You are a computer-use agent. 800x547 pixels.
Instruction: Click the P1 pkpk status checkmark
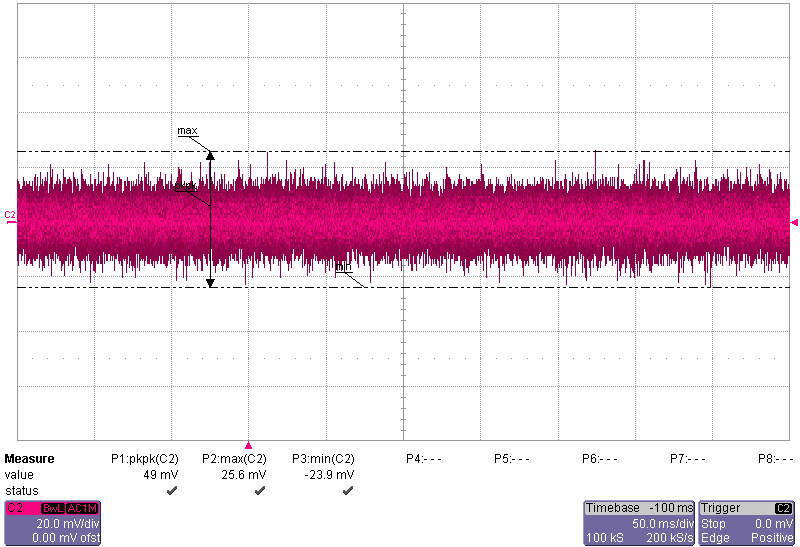pos(171,491)
